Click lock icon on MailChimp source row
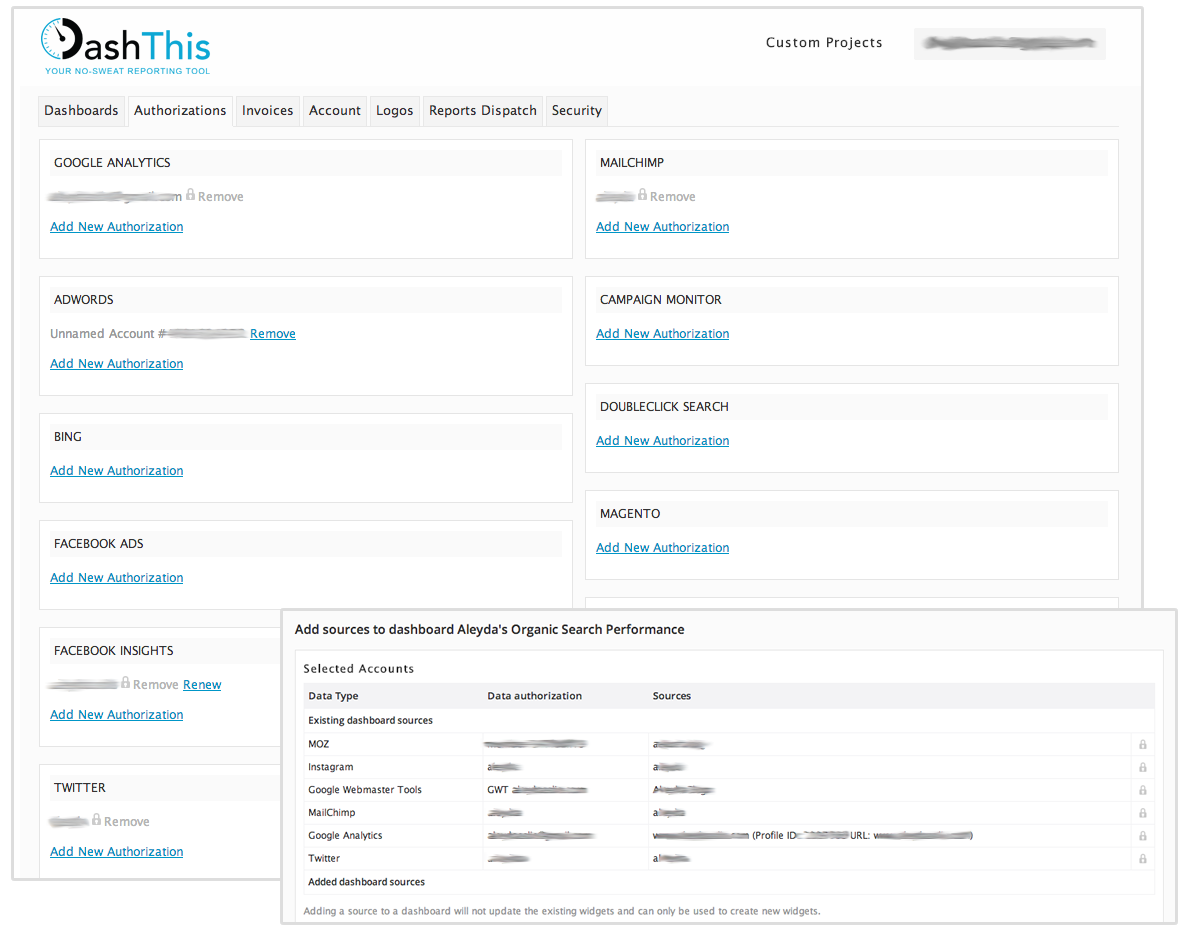Viewport: 1194px width, 932px height. [x=1143, y=813]
